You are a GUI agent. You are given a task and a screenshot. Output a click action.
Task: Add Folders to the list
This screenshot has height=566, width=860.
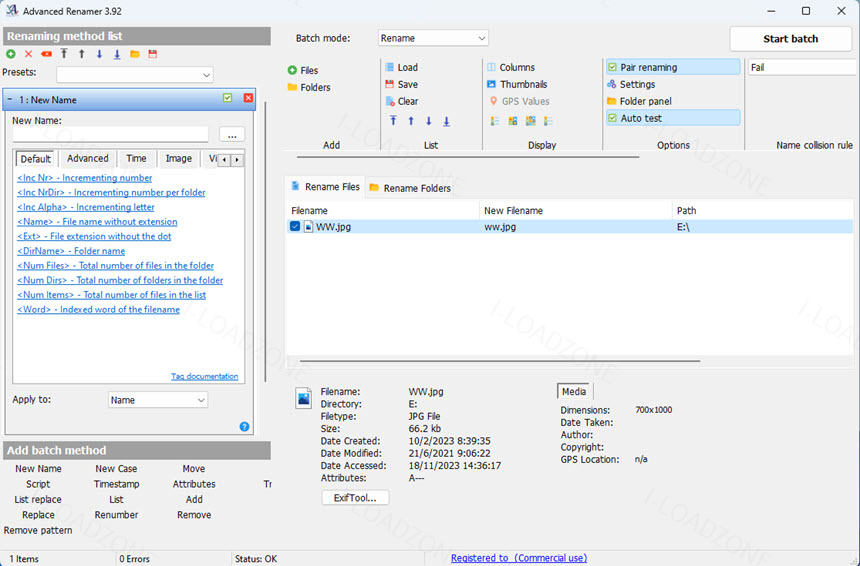pos(309,87)
